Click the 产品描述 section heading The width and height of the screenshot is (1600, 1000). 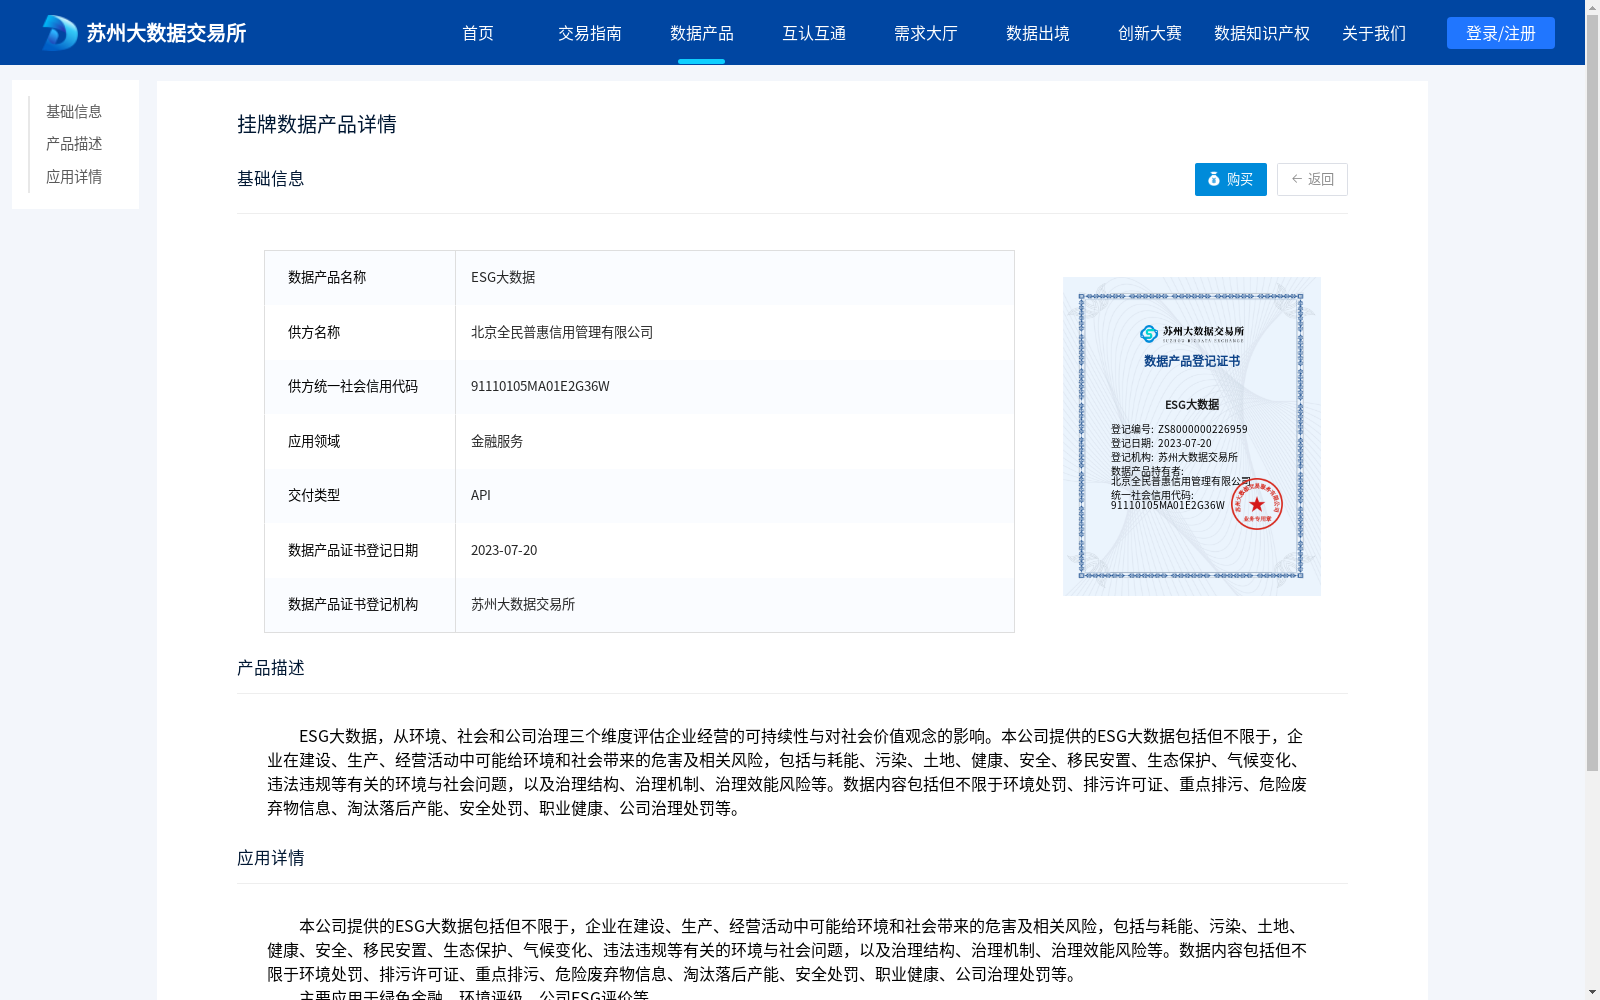271,668
